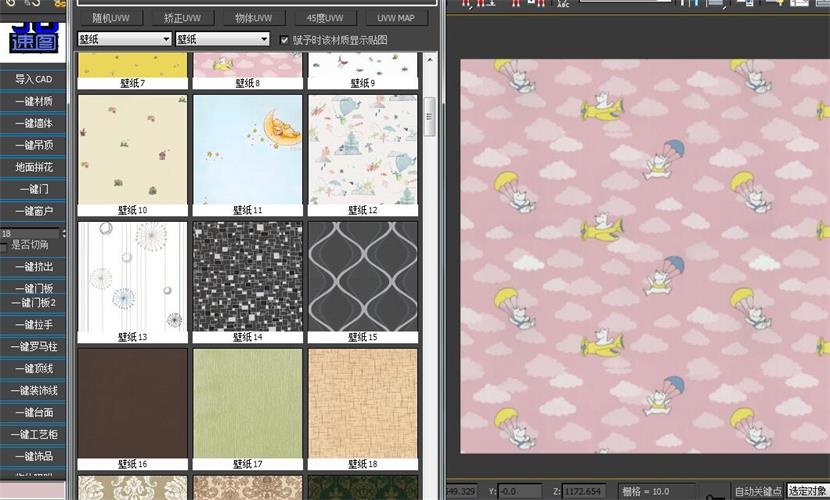Click the material list scrollbar thumb

[430, 116]
